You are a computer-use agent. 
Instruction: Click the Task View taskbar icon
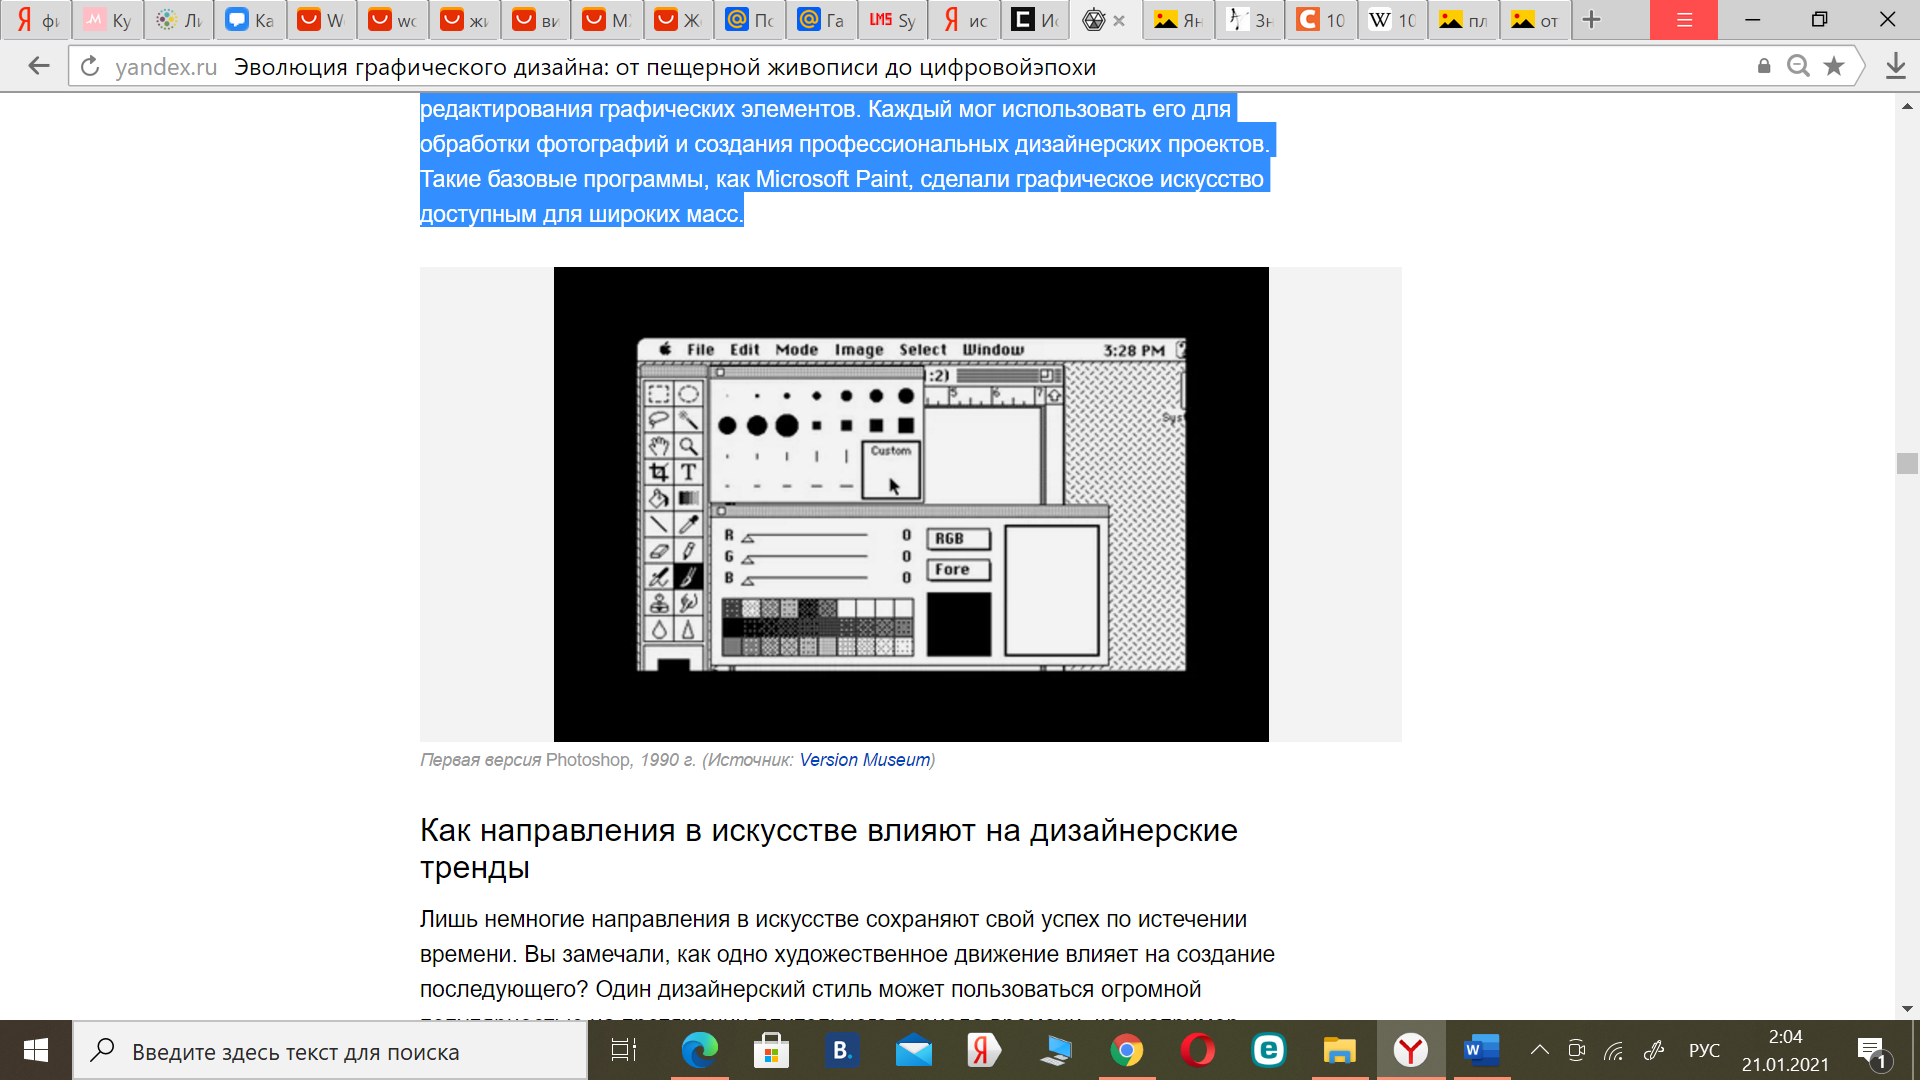pos(623,1050)
